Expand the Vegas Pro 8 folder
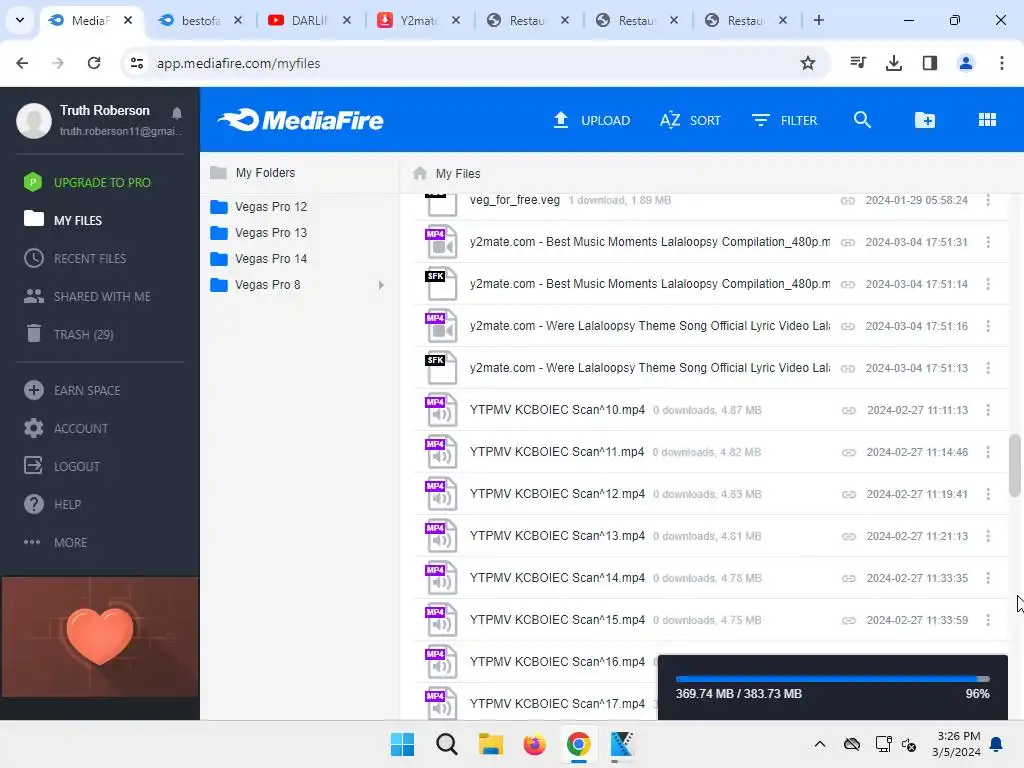Screen dimensions: 1024x768 click(381, 285)
